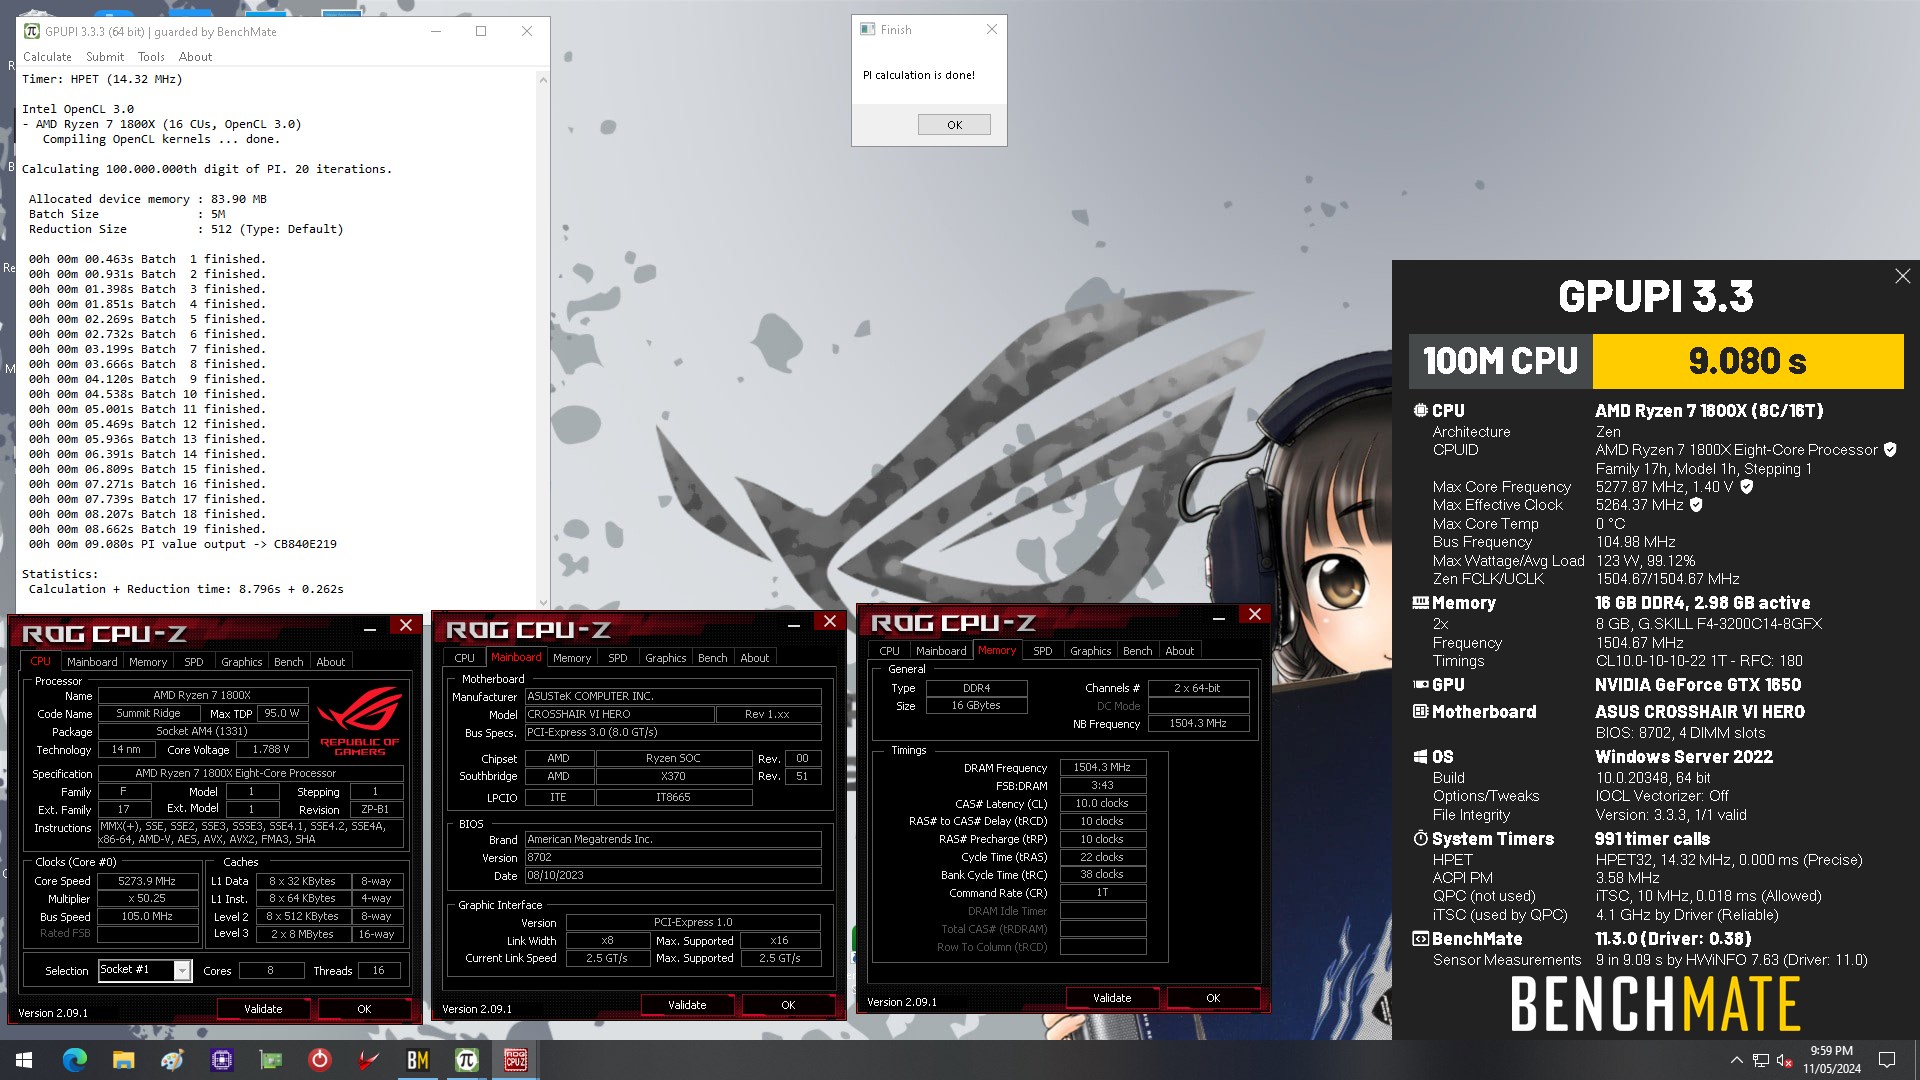This screenshot has height=1080, width=1920.
Task: Click 'NVIDIA GeForce GTX 1650' in BenchMate panel
Action: coord(1697,685)
